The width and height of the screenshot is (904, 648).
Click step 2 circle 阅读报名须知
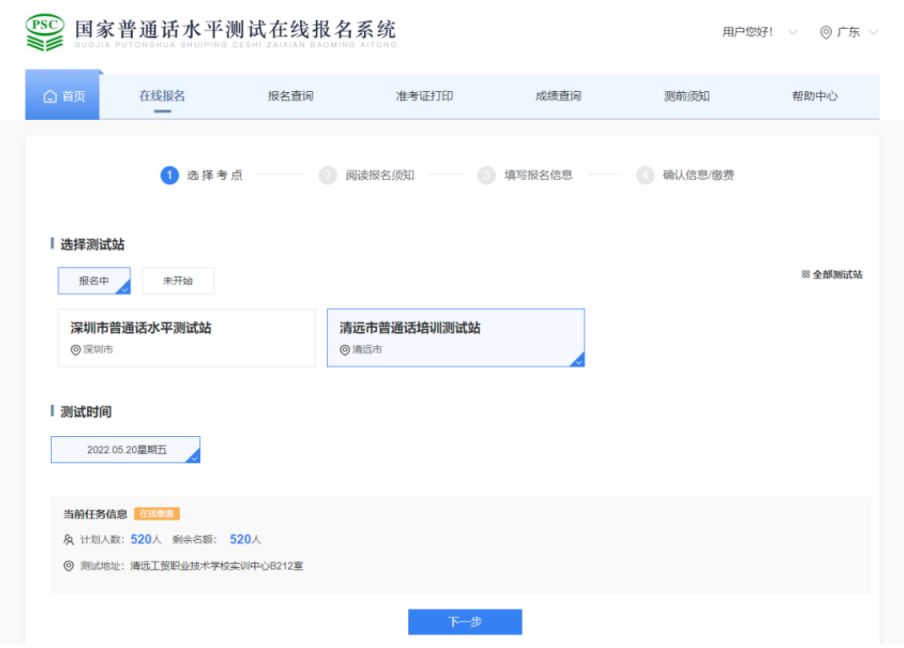point(328,175)
